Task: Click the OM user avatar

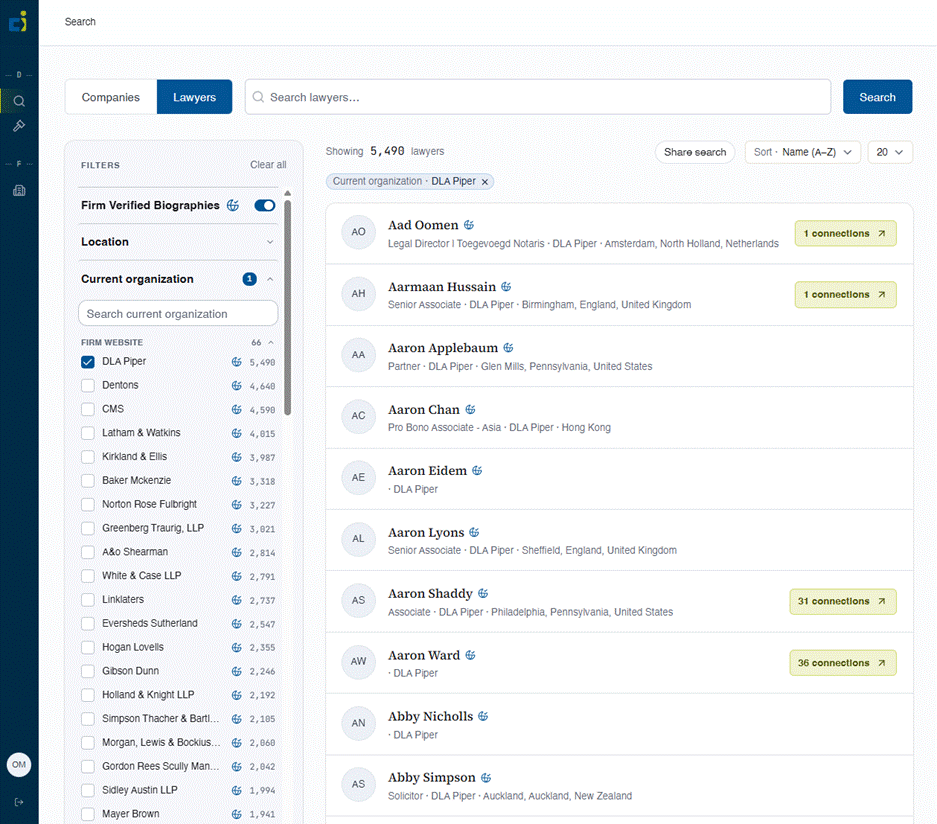Action: click(19, 764)
